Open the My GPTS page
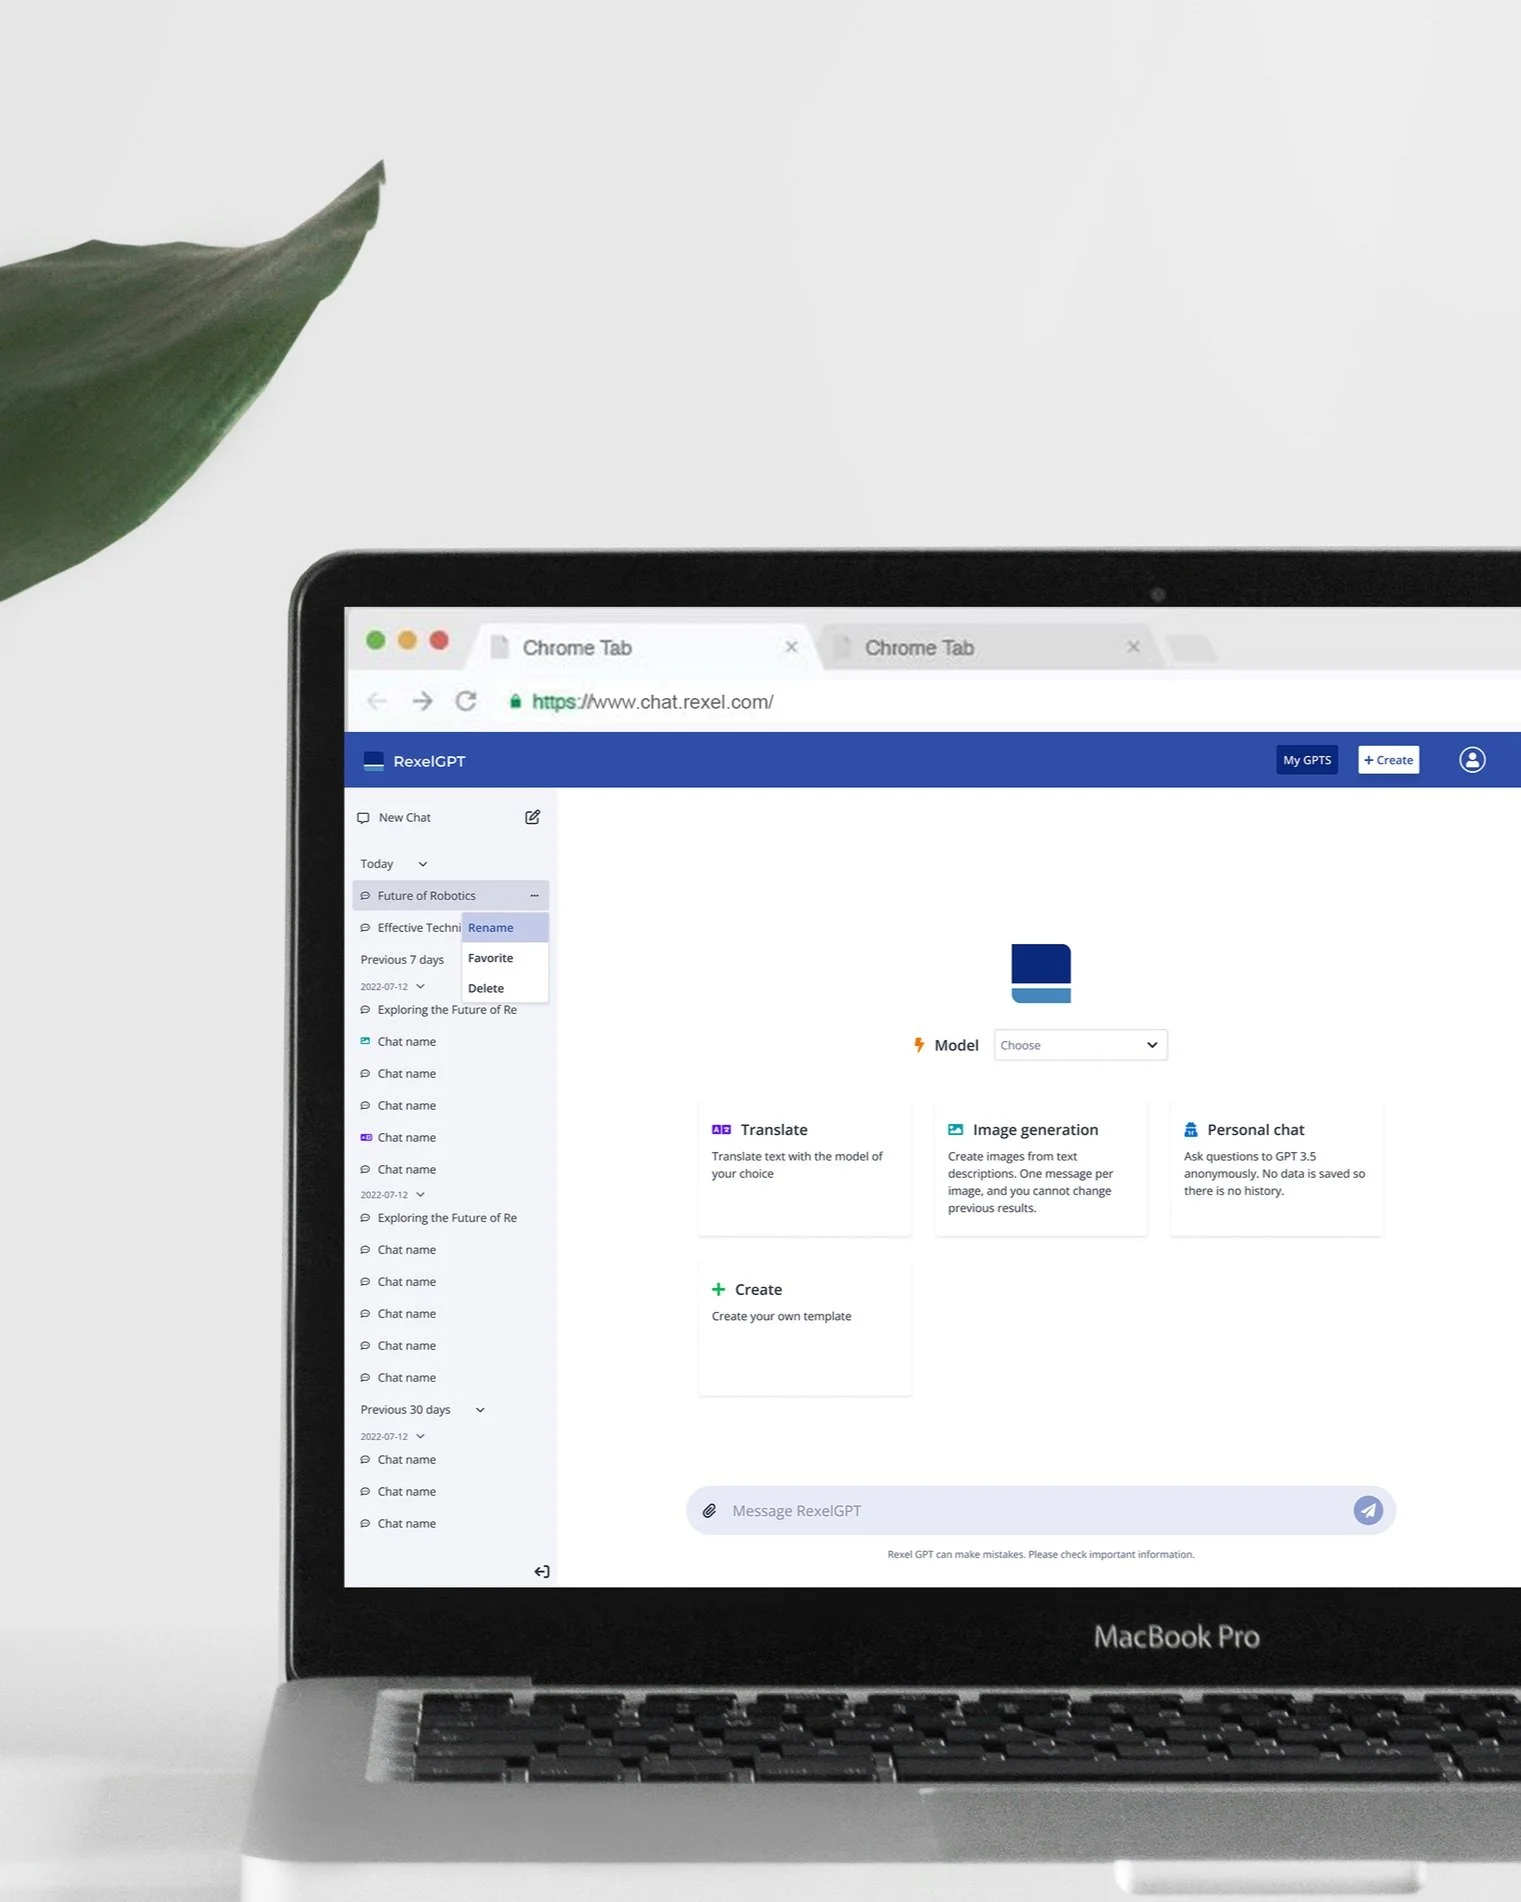The height and width of the screenshot is (1902, 1521). pos(1307,760)
